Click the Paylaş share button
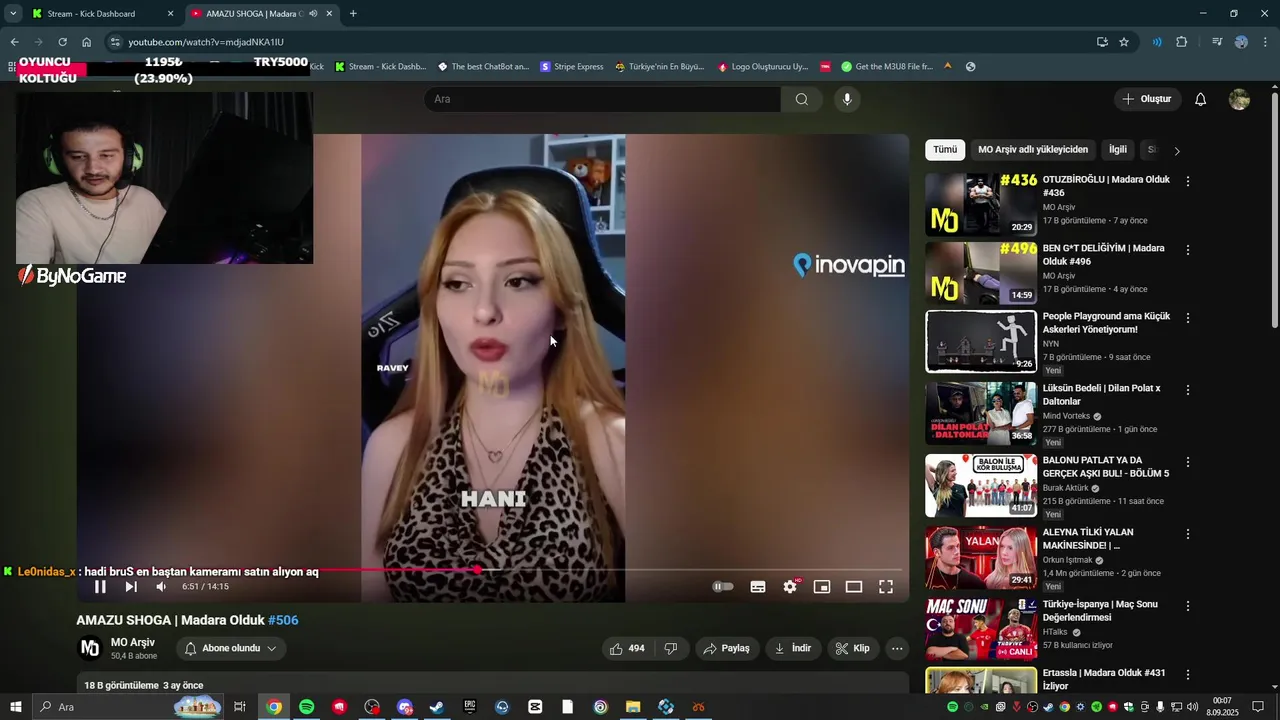The width and height of the screenshot is (1280, 720). [726, 648]
